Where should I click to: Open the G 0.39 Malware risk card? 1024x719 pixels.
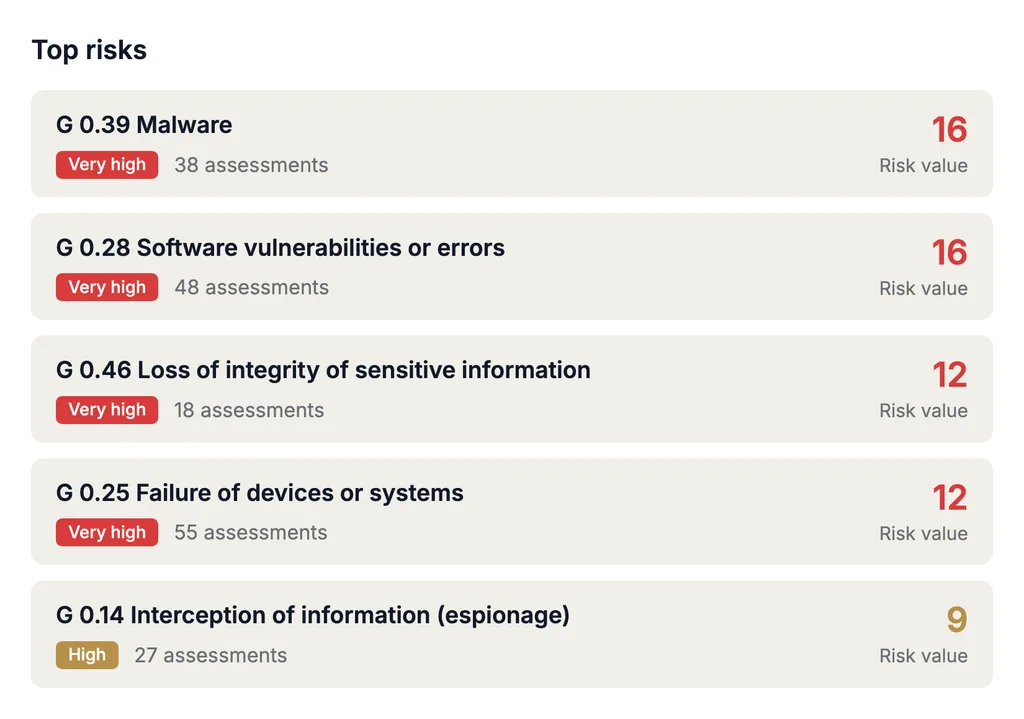click(x=512, y=144)
